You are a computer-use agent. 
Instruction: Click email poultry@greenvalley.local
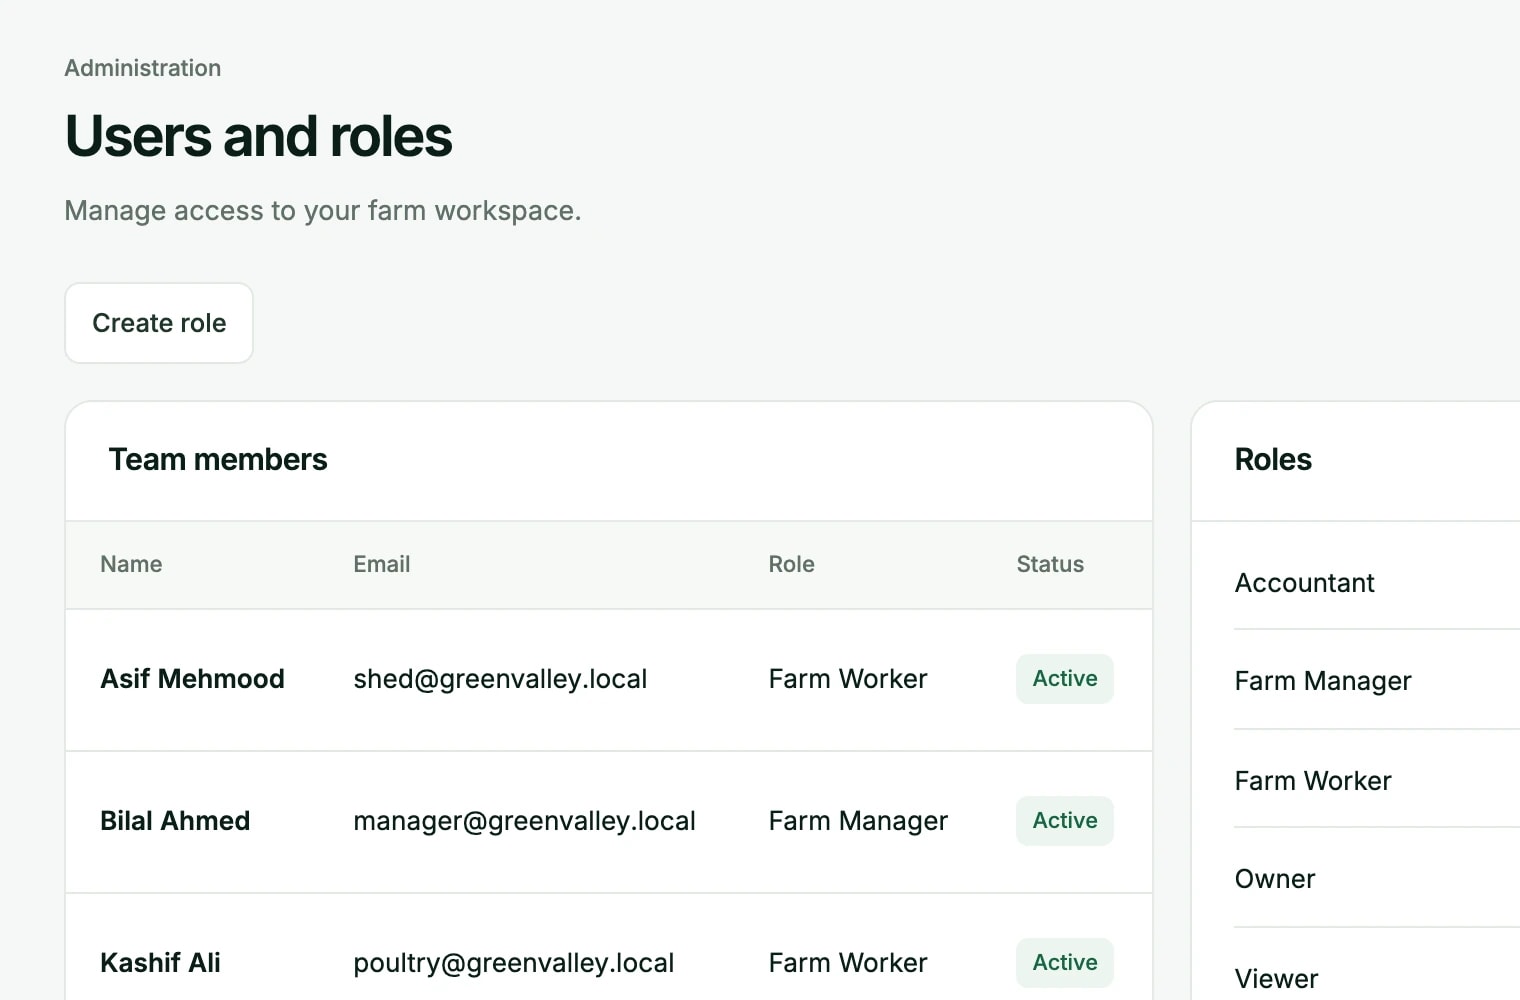(x=514, y=963)
